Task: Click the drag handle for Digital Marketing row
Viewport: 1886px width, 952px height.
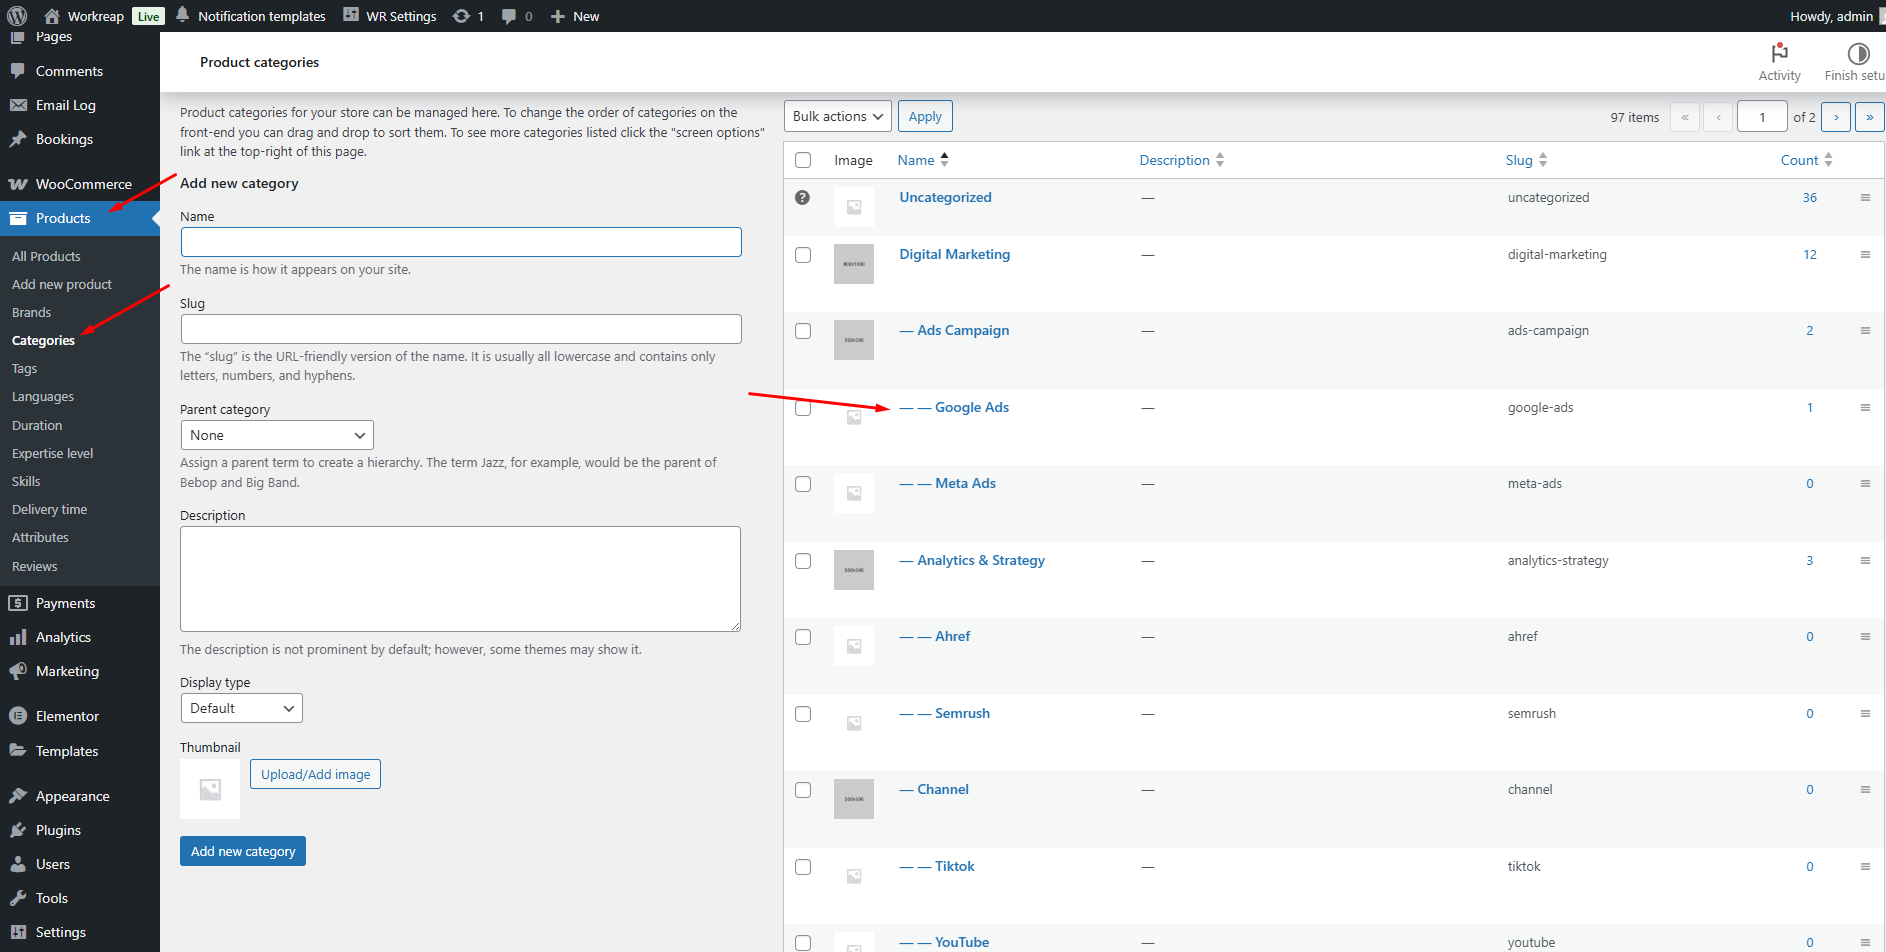Action: click(1865, 255)
